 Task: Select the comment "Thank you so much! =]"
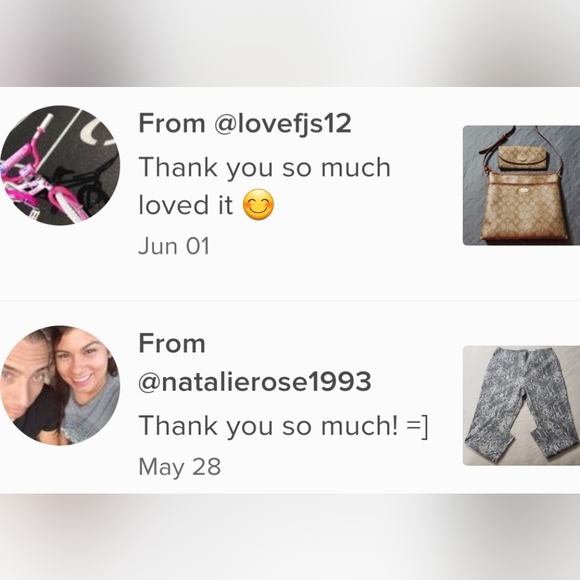(283, 426)
